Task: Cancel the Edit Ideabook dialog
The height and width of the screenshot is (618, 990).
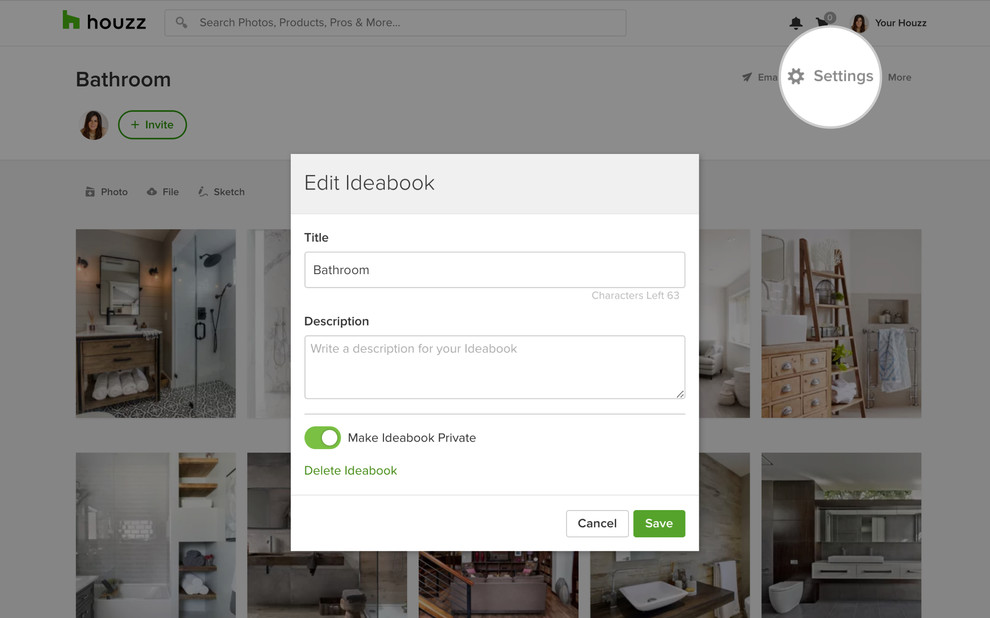Action: pyautogui.click(x=597, y=524)
